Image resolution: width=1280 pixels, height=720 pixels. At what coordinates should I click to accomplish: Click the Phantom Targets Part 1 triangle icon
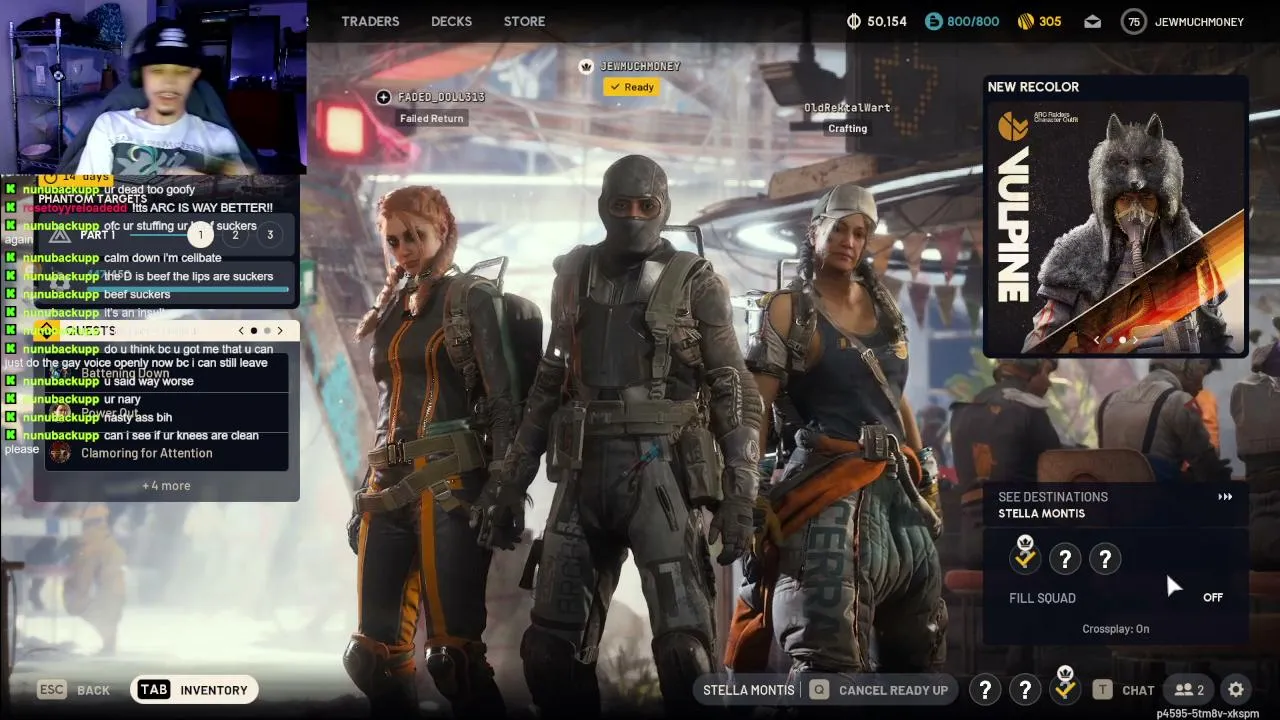pos(60,235)
